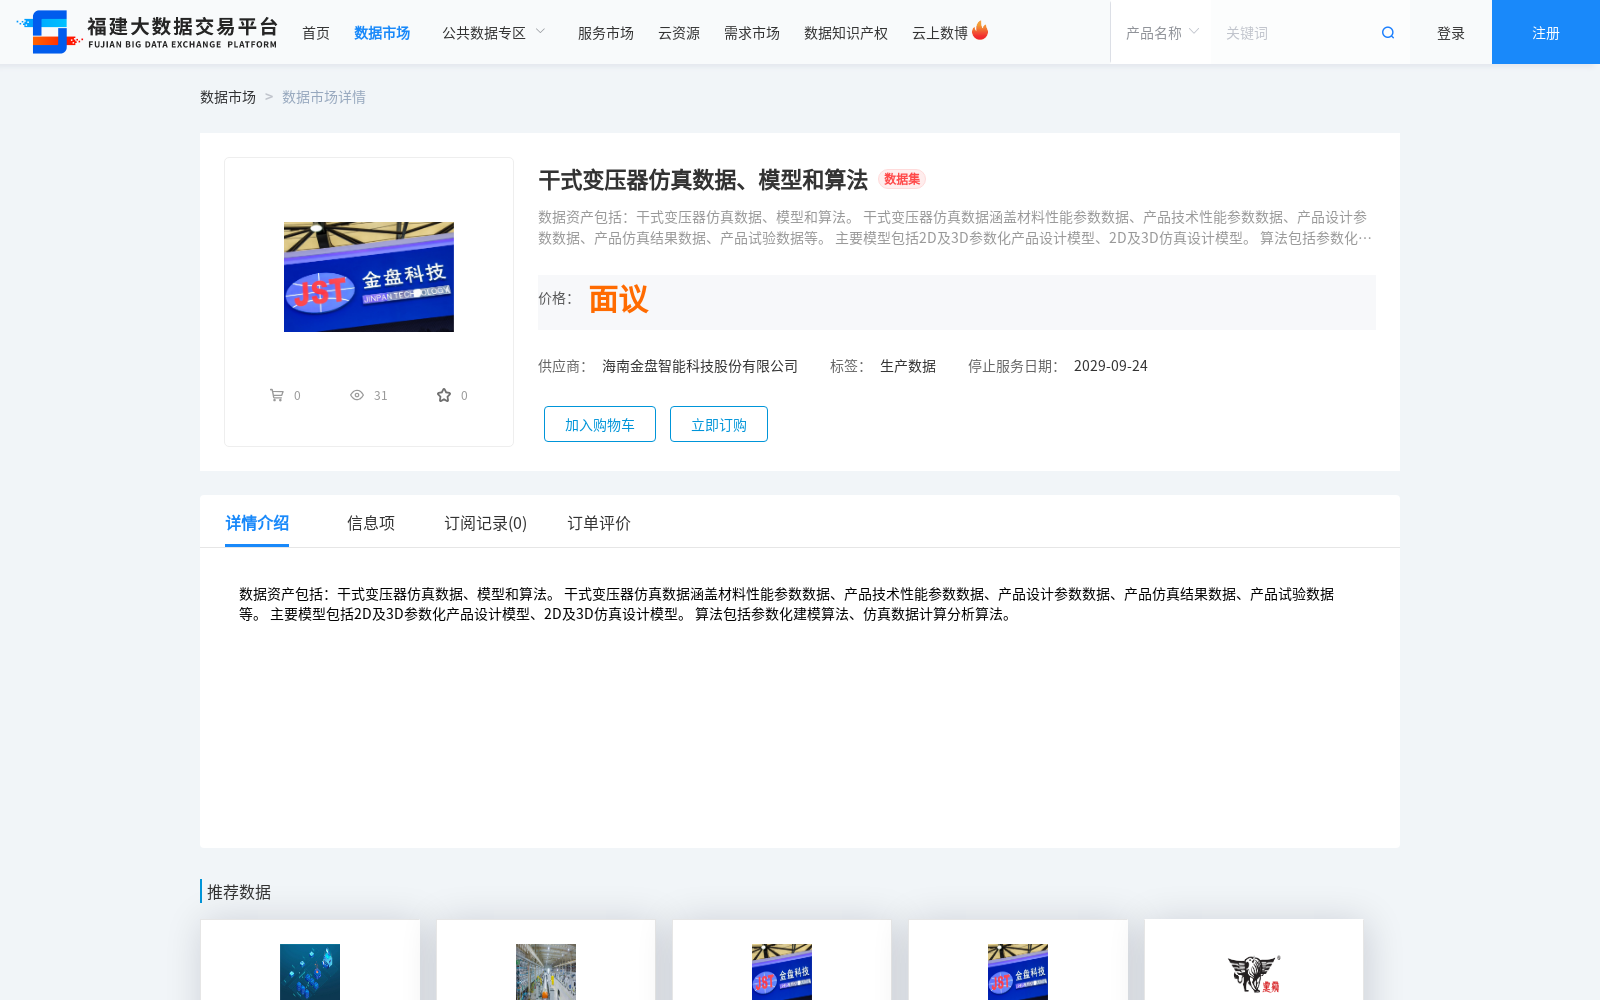Go to 首页 in the navigation

(316, 33)
